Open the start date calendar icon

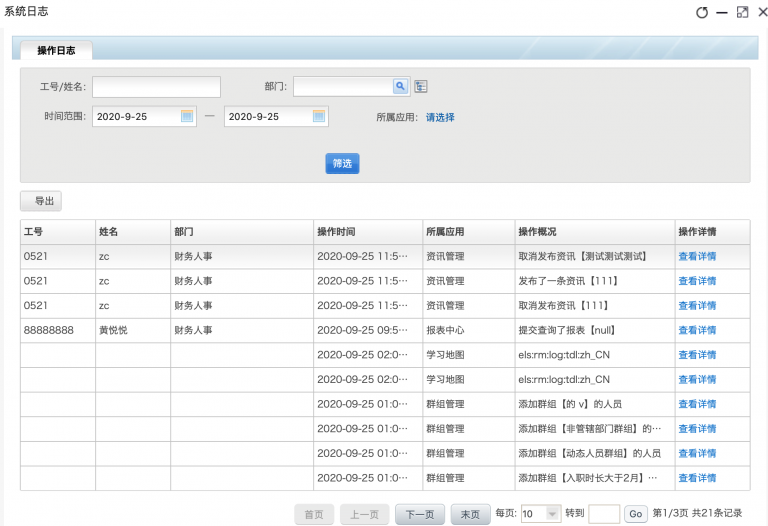coord(187,116)
